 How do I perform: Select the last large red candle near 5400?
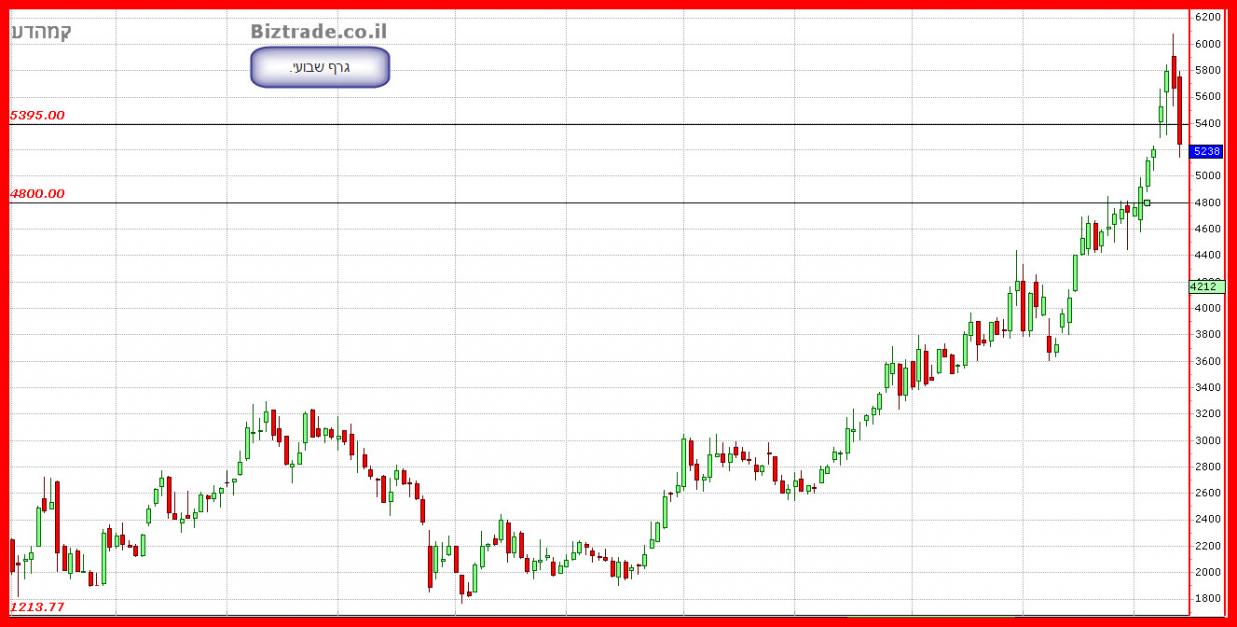(1180, 110)
